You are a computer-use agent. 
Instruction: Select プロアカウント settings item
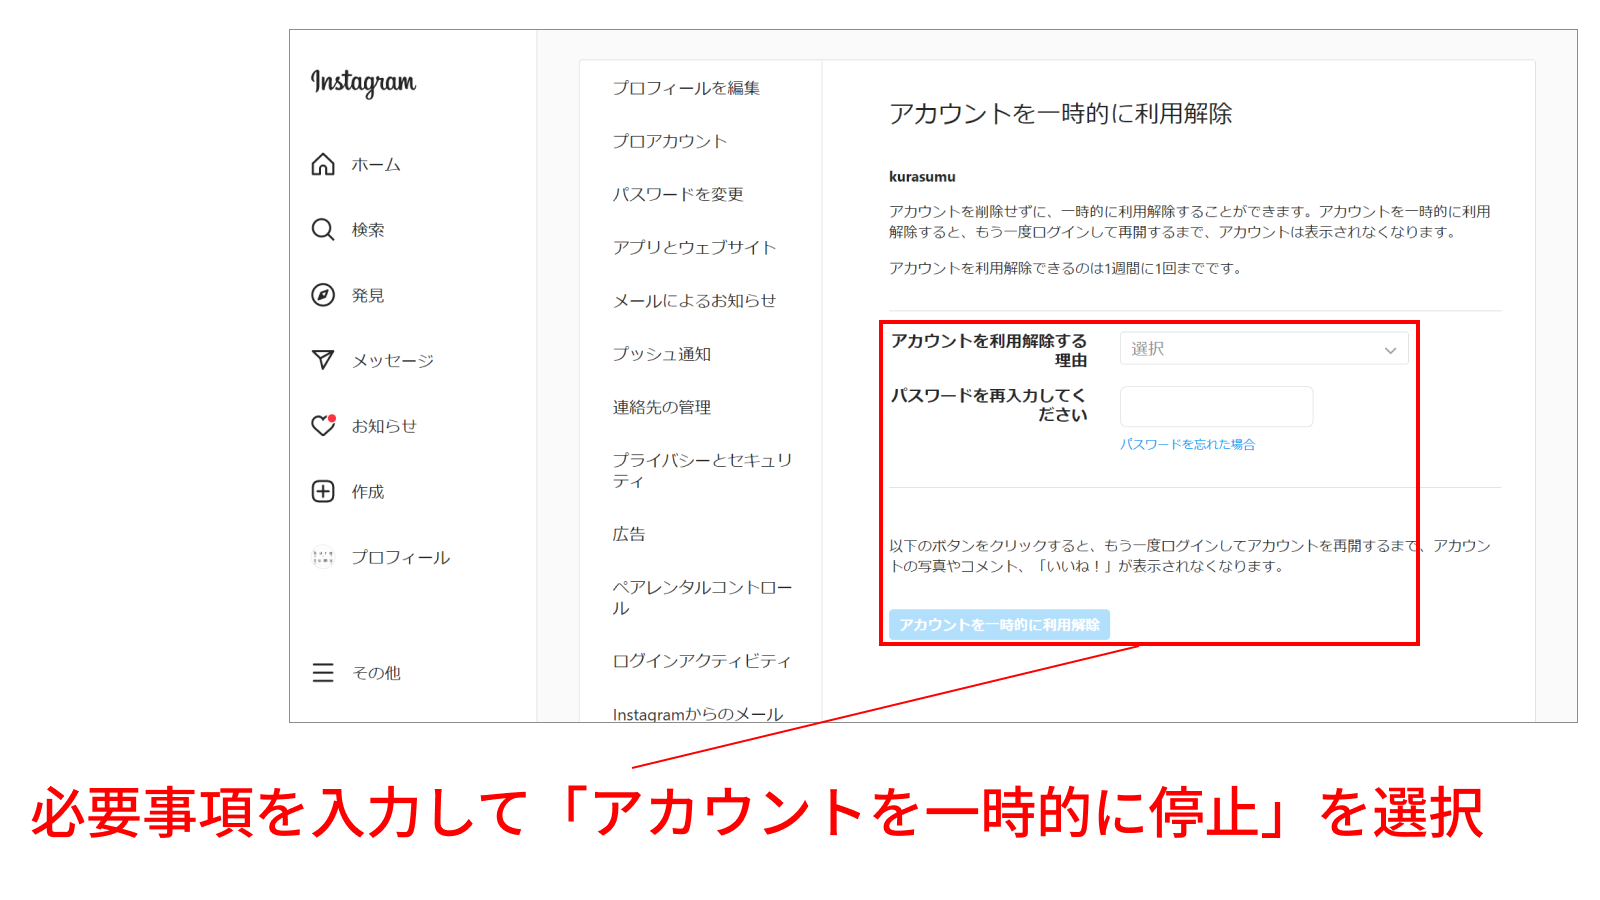click(x=670, y=141)
